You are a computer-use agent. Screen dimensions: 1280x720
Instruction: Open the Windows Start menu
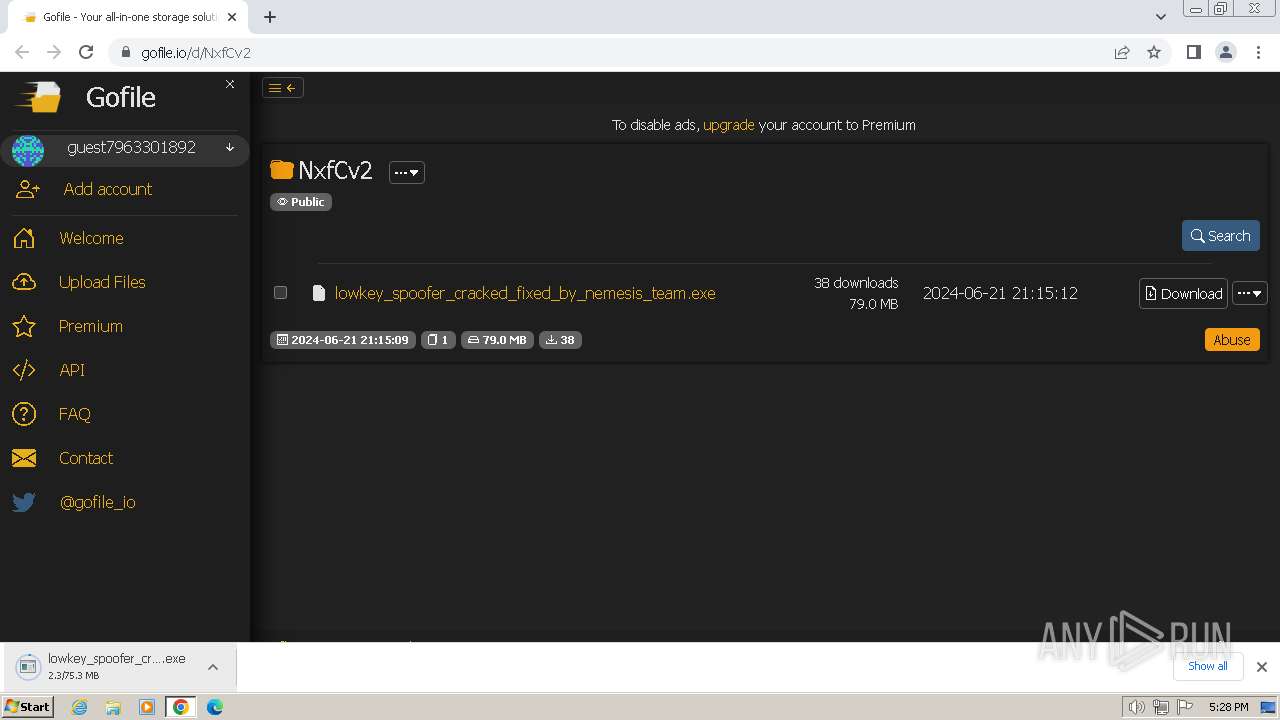click(28, 707)
